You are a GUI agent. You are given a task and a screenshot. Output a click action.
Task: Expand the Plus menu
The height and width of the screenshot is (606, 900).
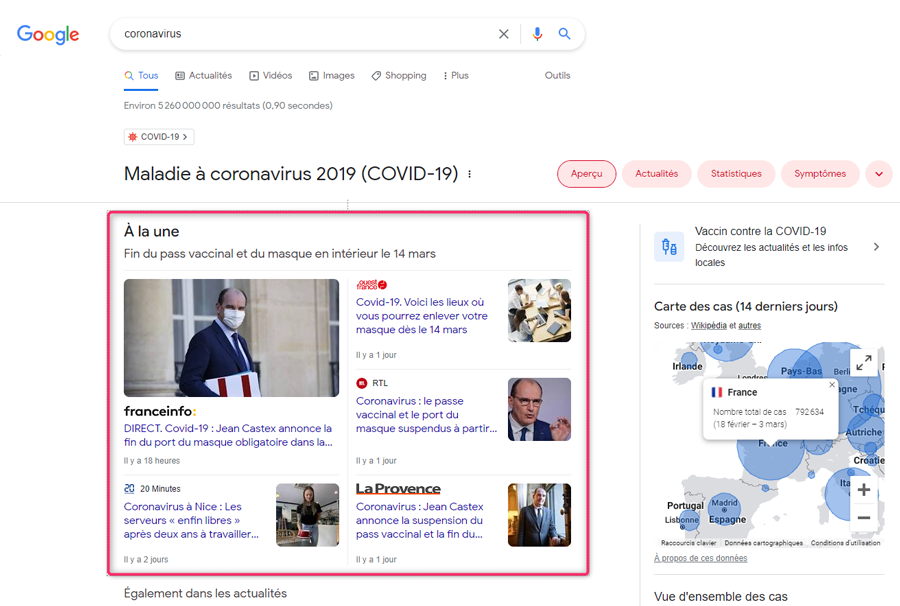click(x=456, y=76)
